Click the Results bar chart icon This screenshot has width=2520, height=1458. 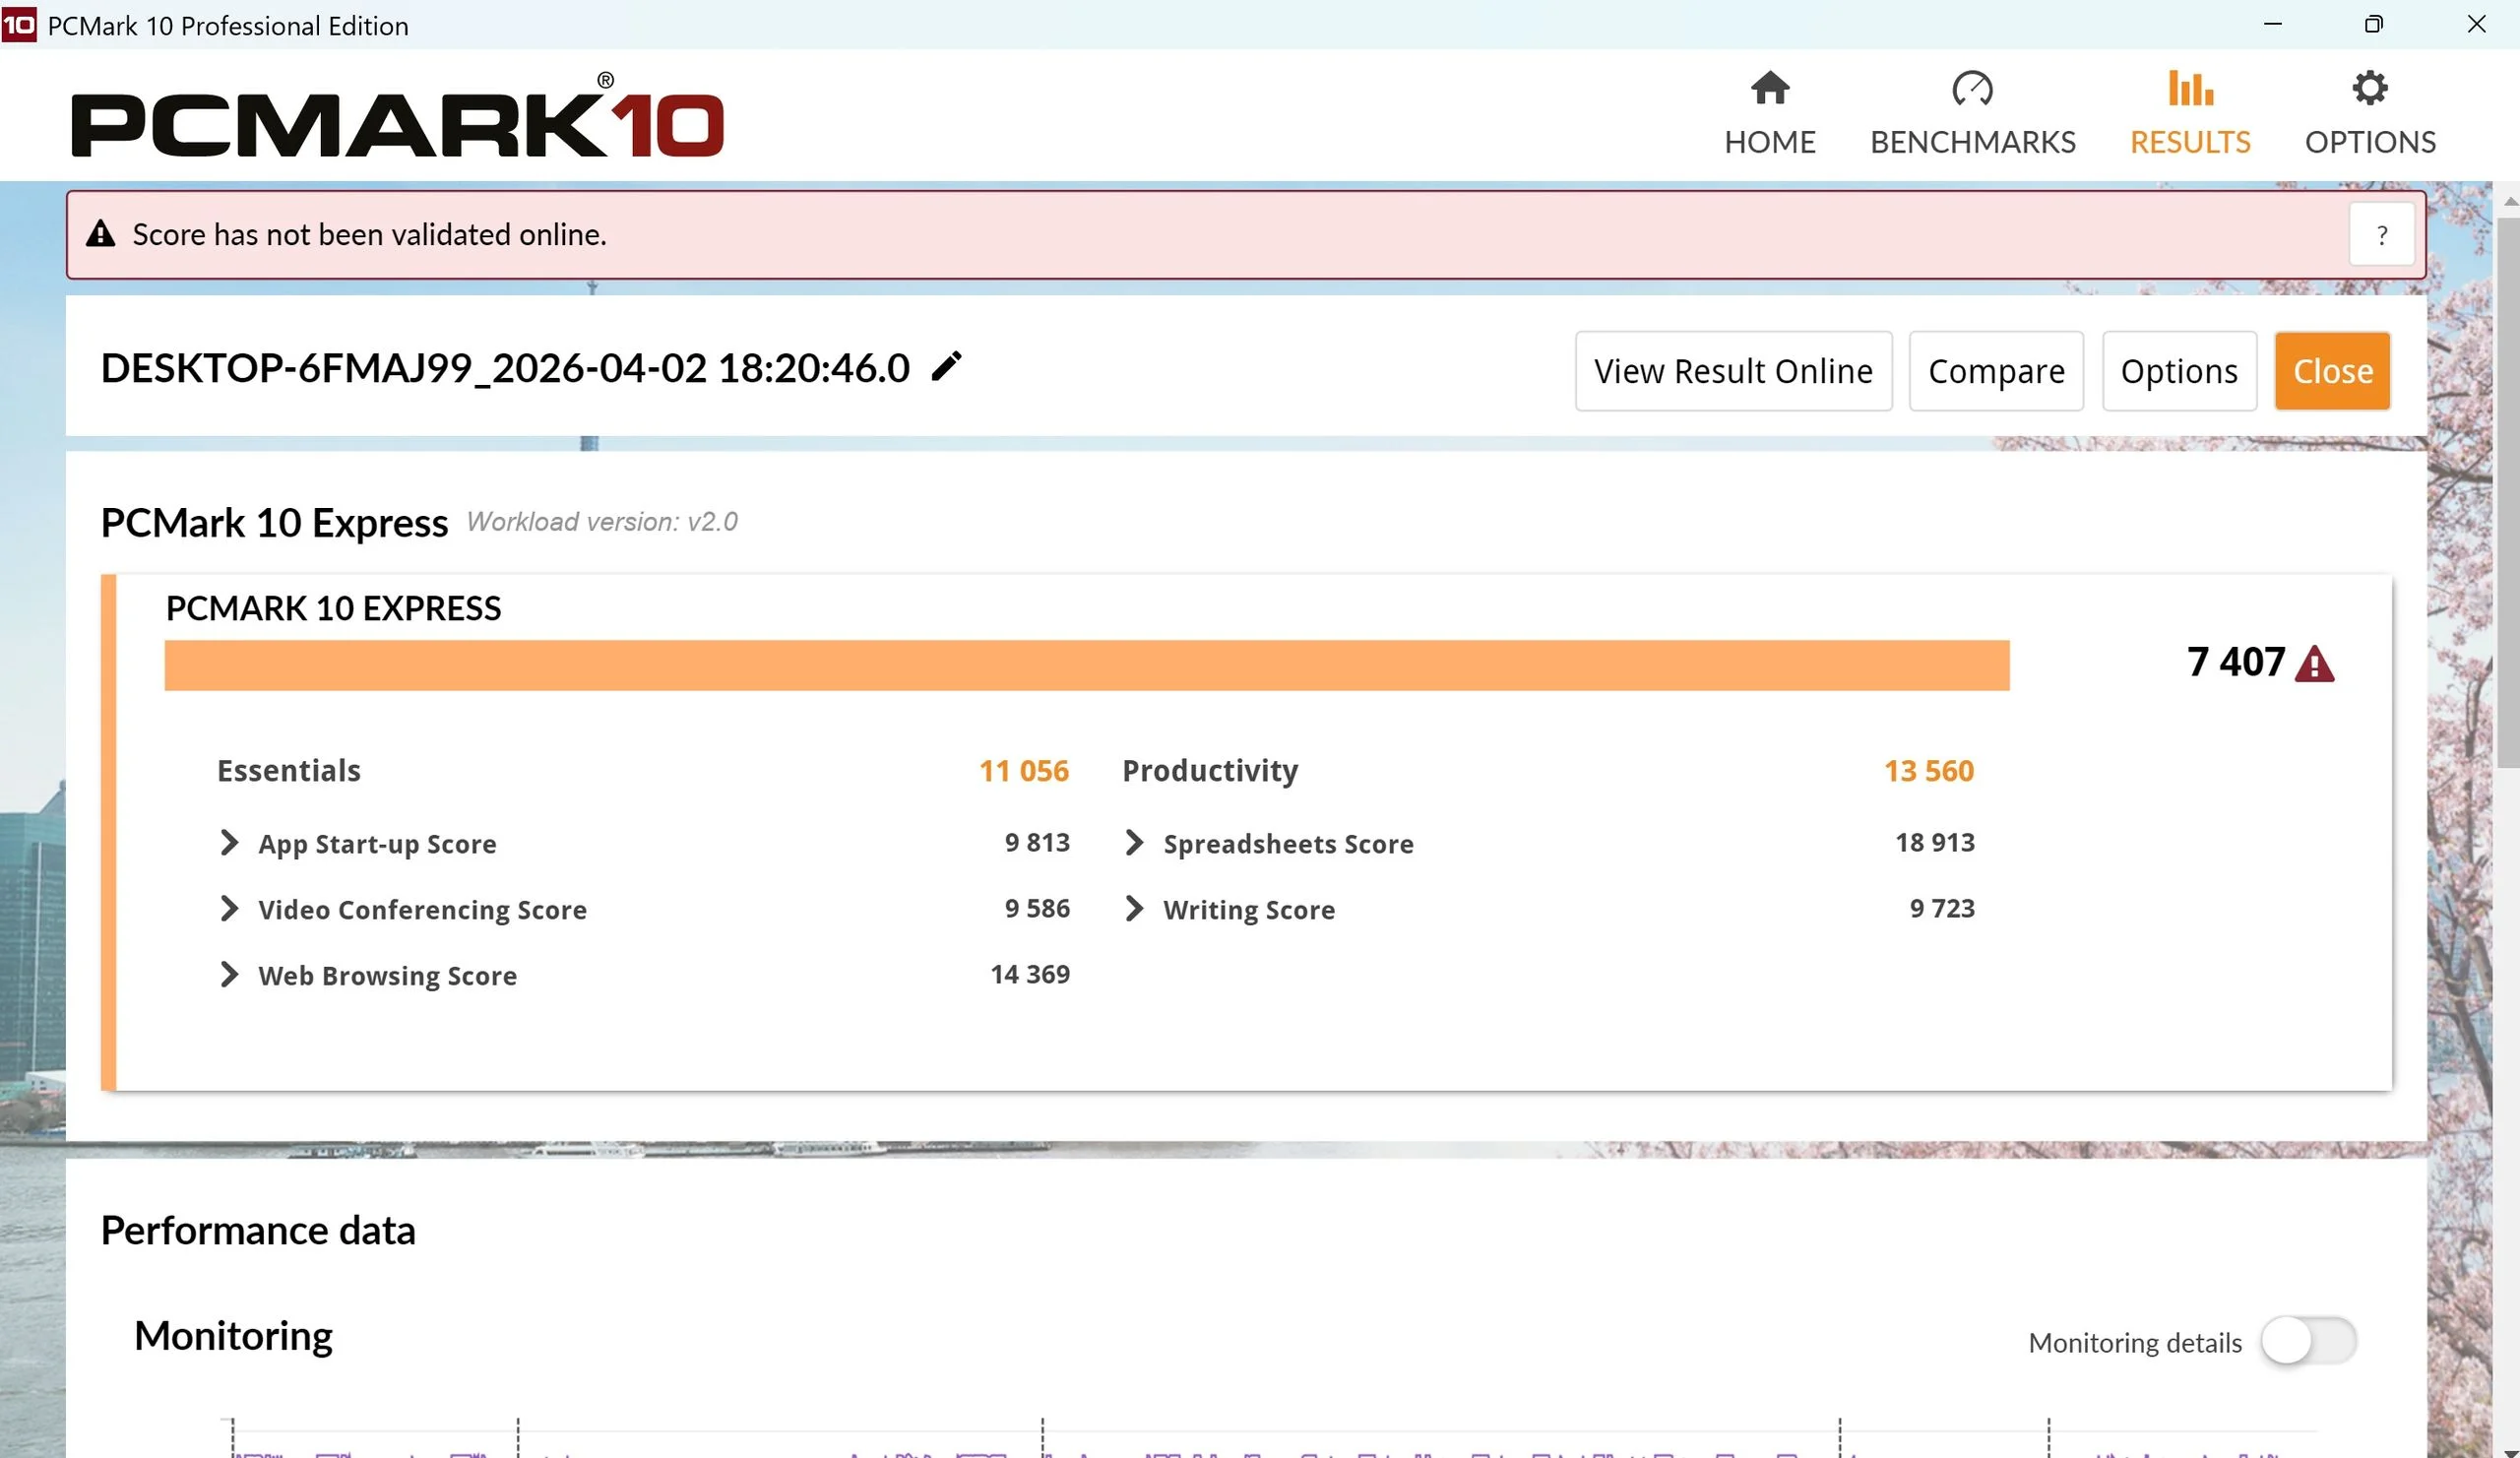(2189, 88)
